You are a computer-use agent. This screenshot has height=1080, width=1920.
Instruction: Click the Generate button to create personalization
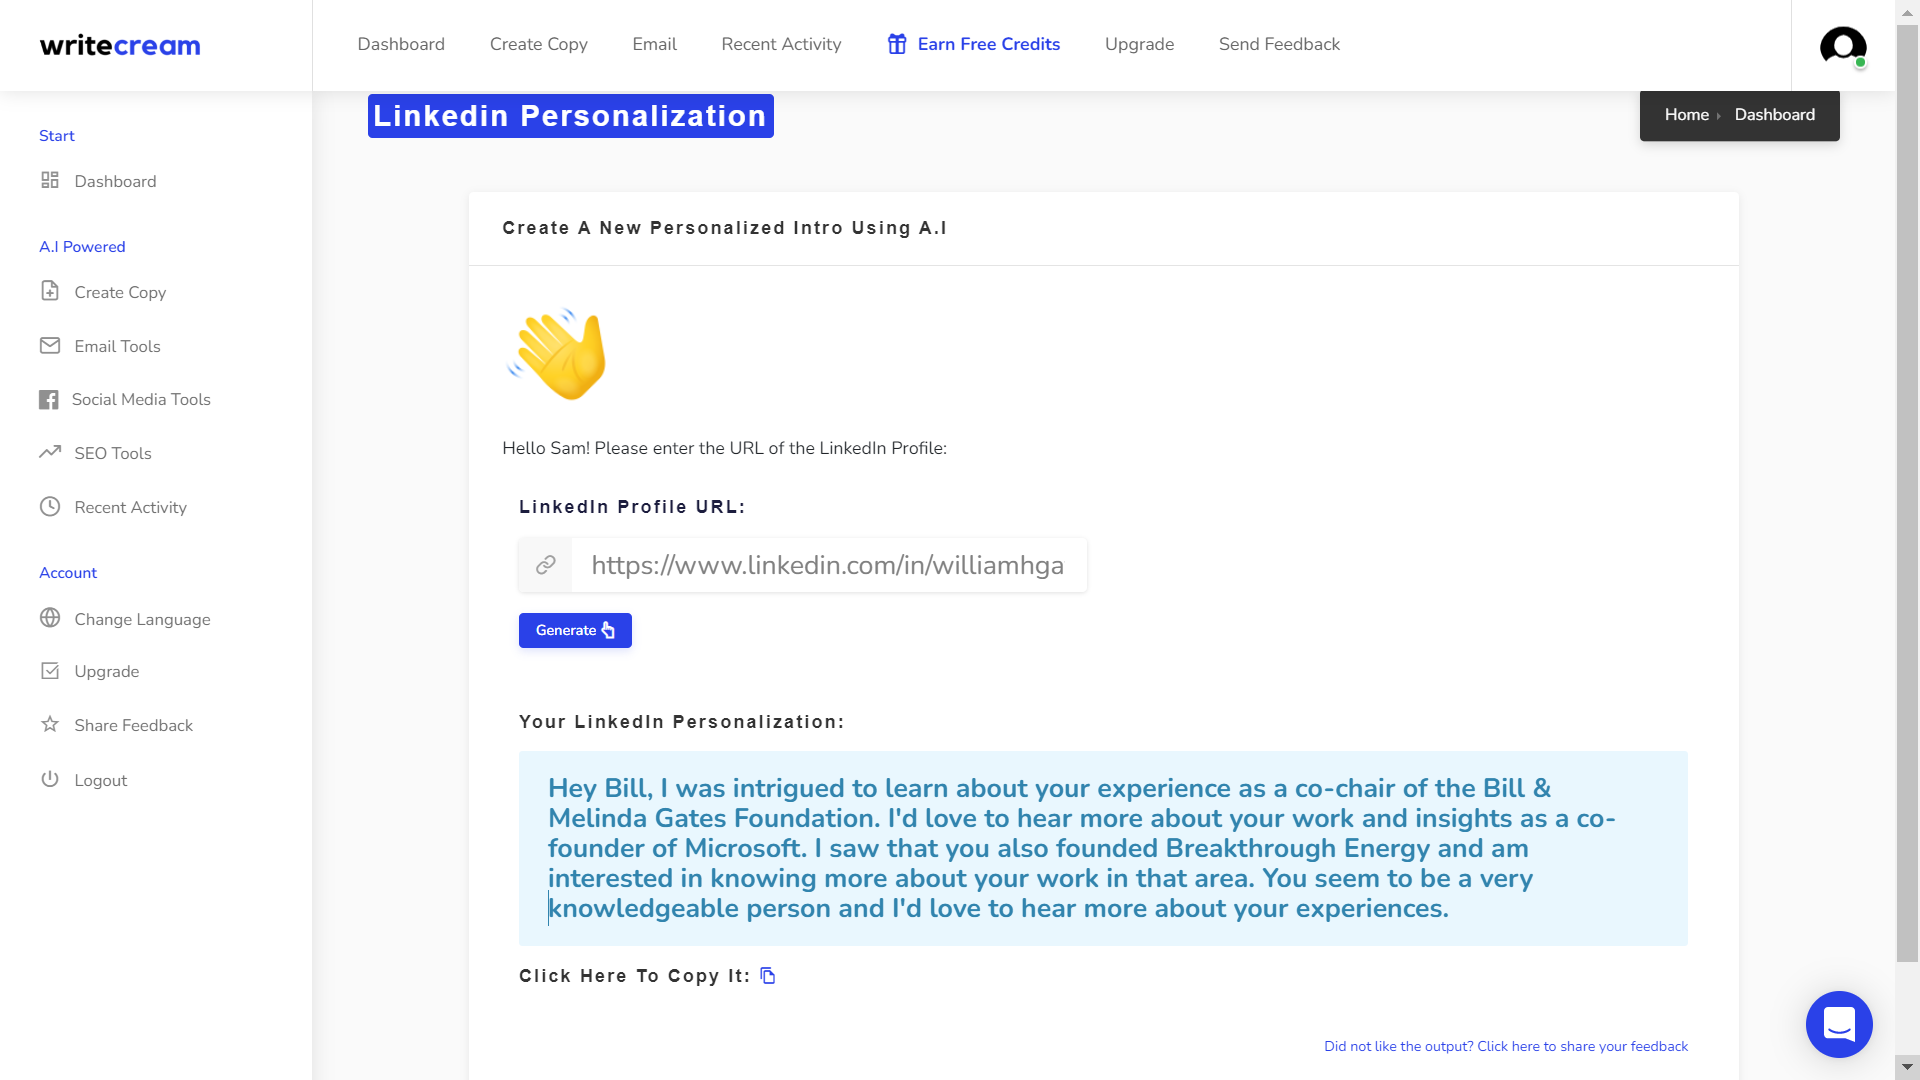(x=575, y=630)
